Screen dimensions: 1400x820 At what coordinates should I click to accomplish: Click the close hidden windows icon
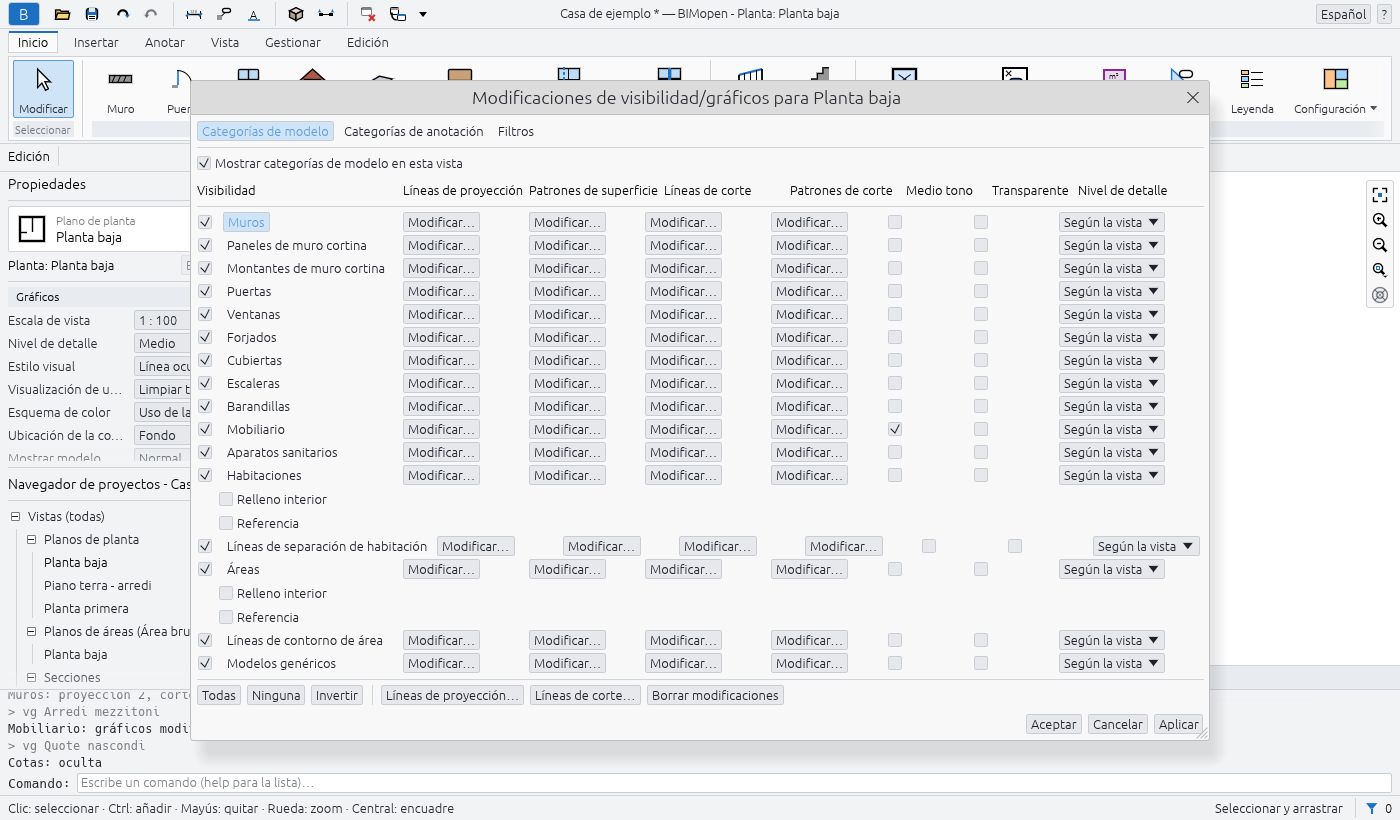click(x=368, y=14)
